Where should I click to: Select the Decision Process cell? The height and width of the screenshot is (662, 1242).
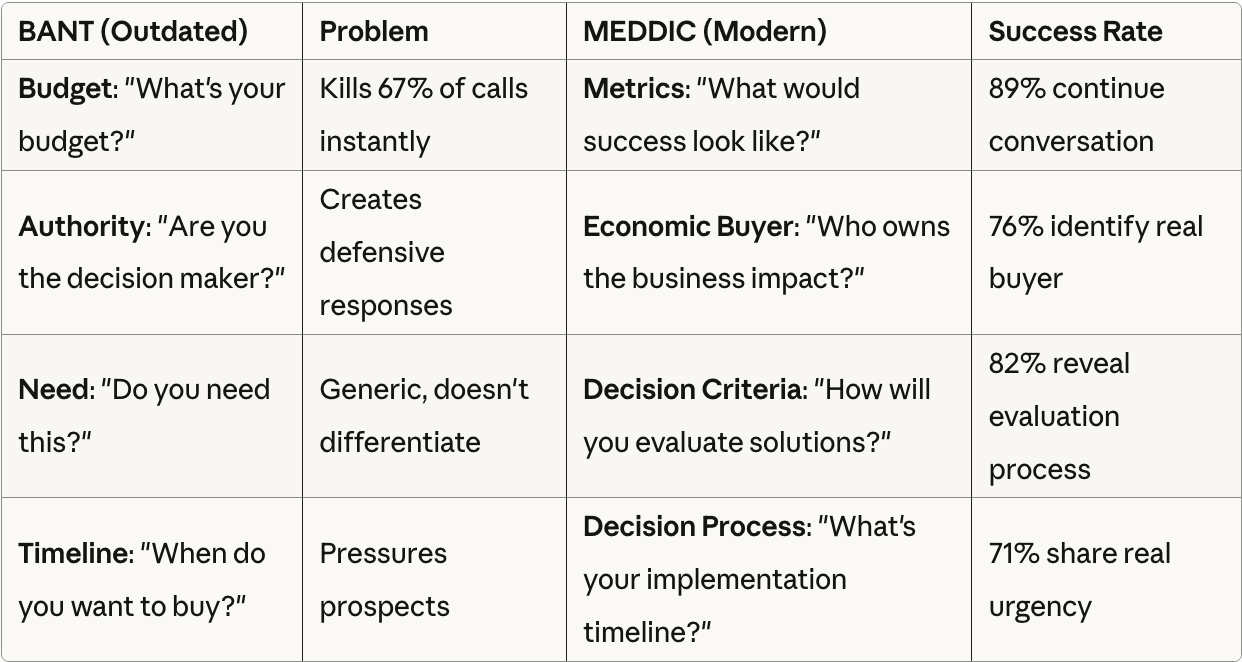749,579
